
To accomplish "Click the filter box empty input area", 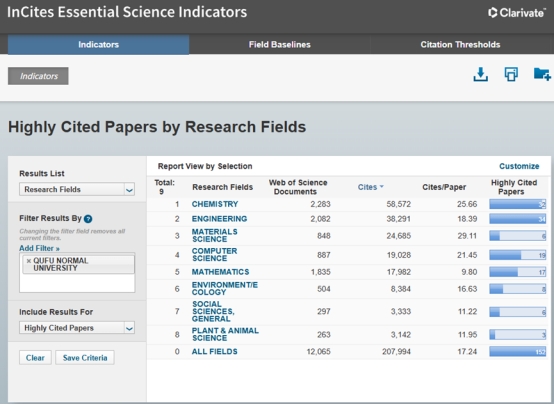I will [x=77, y=283].
